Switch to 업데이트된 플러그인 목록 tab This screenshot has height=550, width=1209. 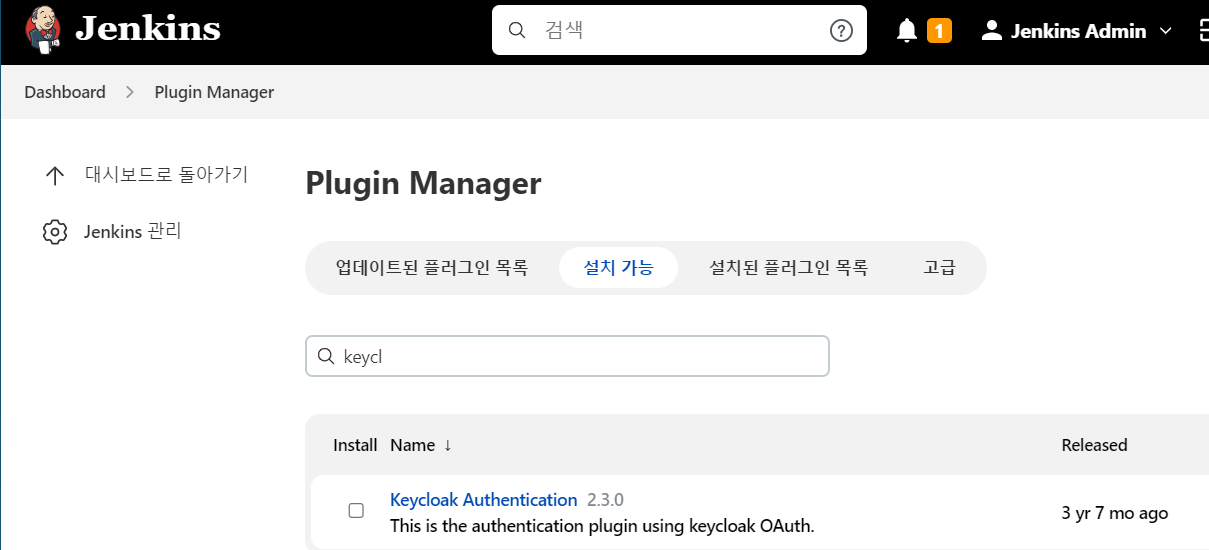(432, 268)
